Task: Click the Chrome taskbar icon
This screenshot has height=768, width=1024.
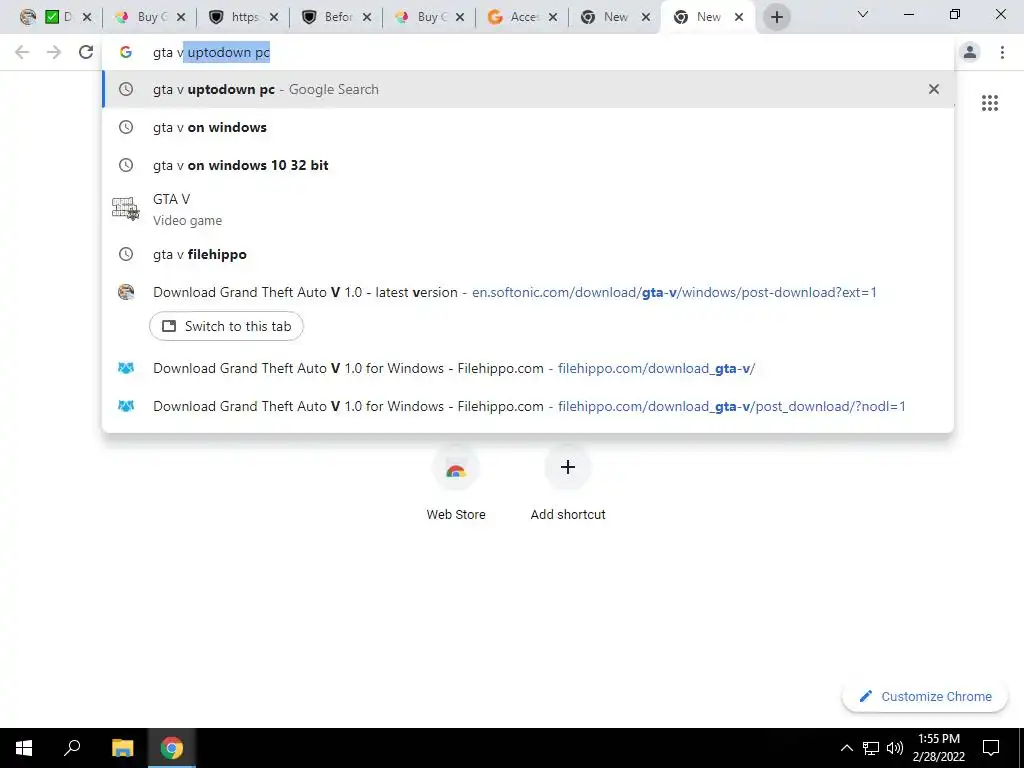Action: (172, 748)
